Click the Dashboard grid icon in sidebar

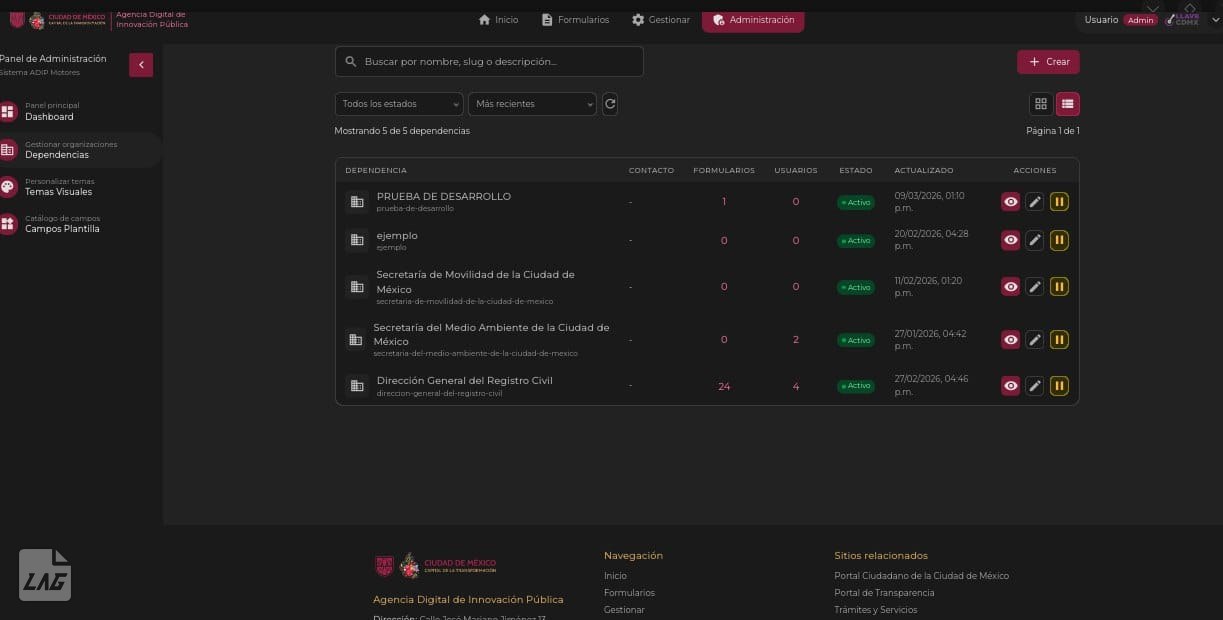pos(8,111)
